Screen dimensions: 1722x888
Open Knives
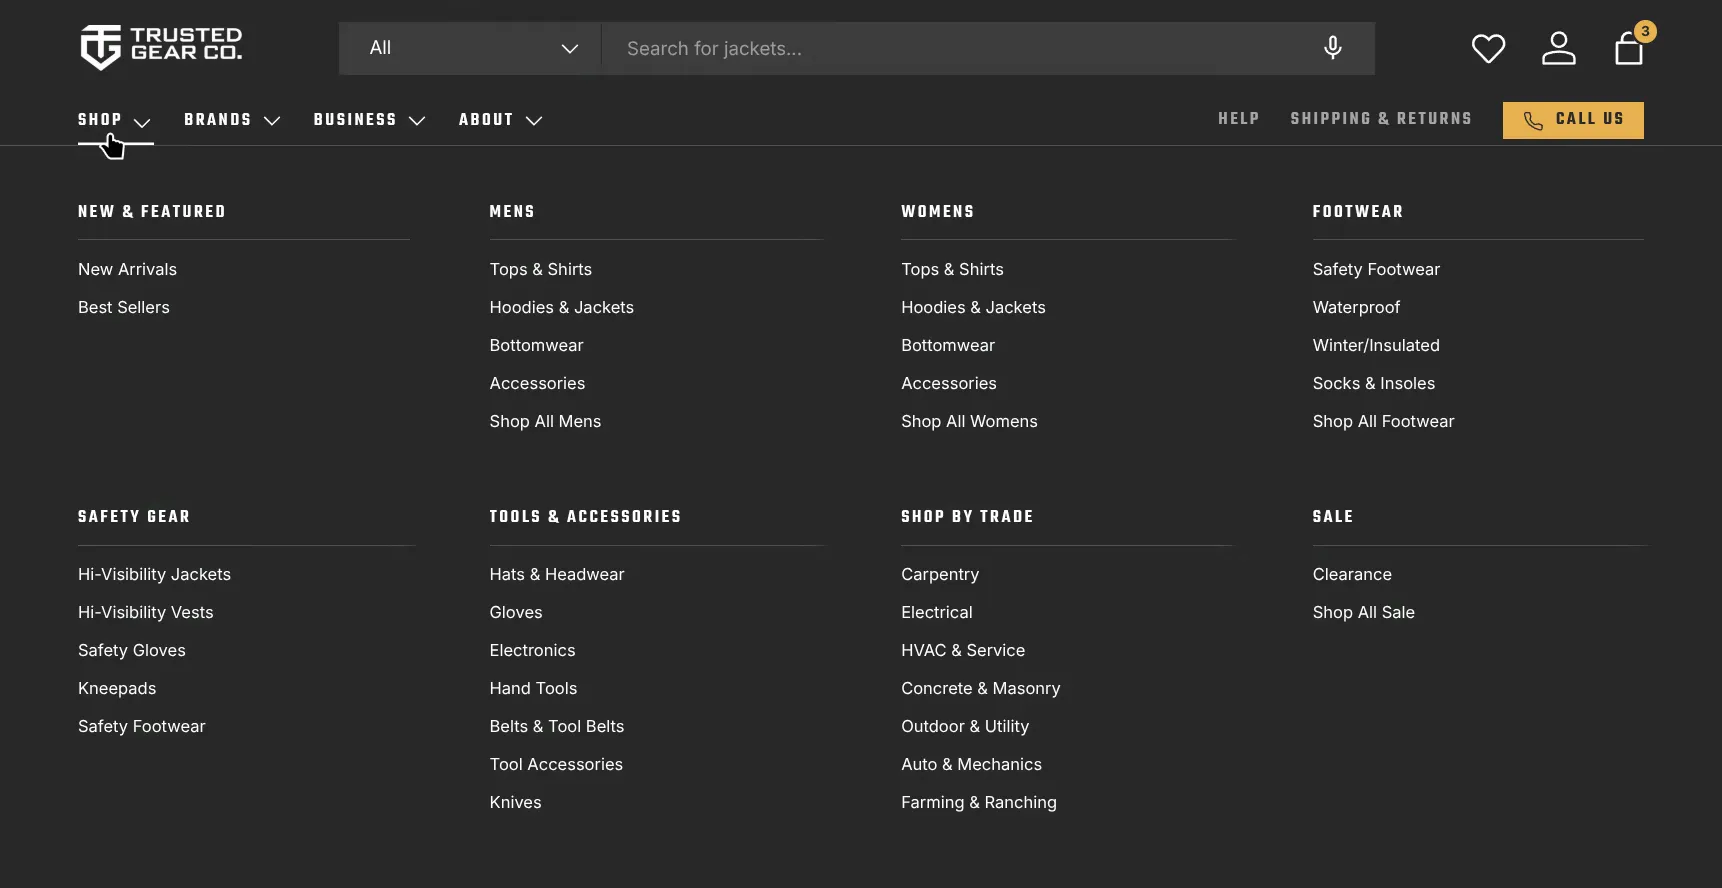[x=515, y=802]
